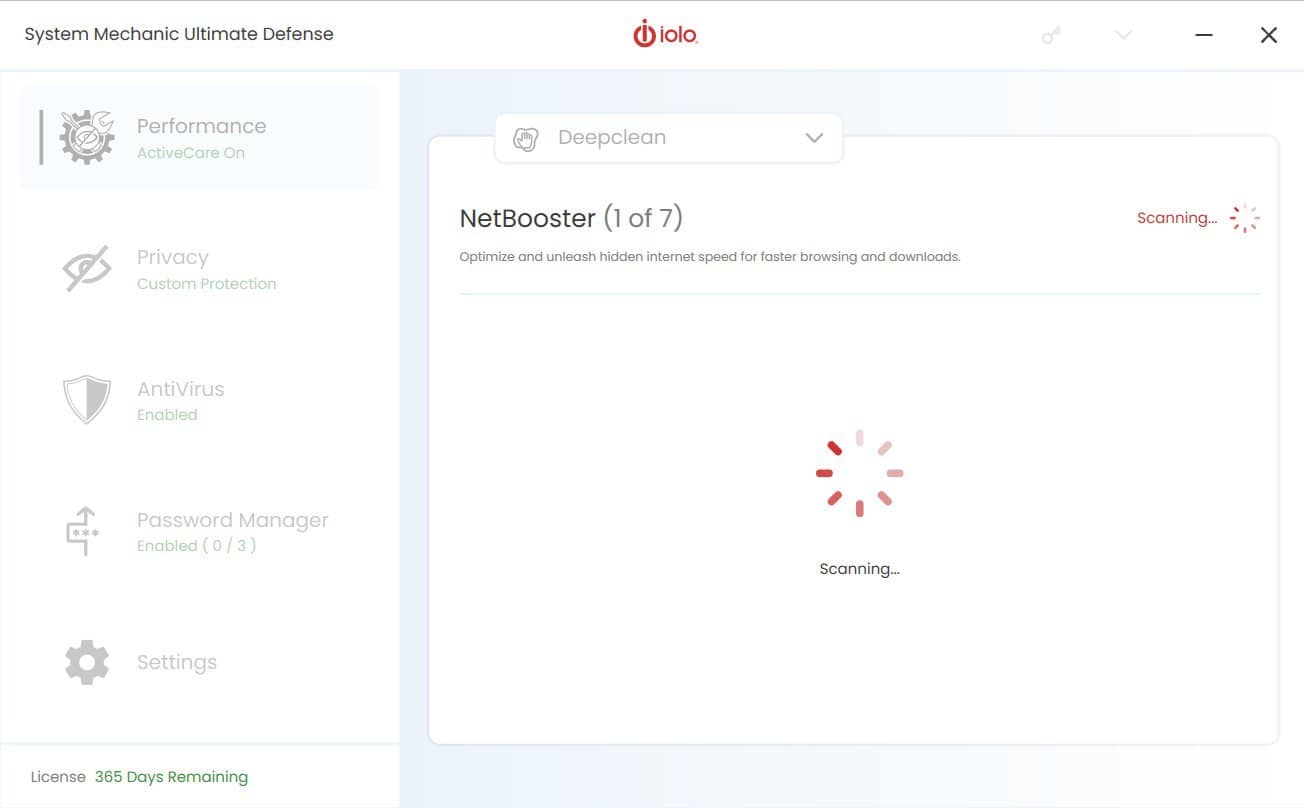The height and width of the screenshot is (808, 1304).
Task: Click the NetBooster description text
Action: coord(710,257)
